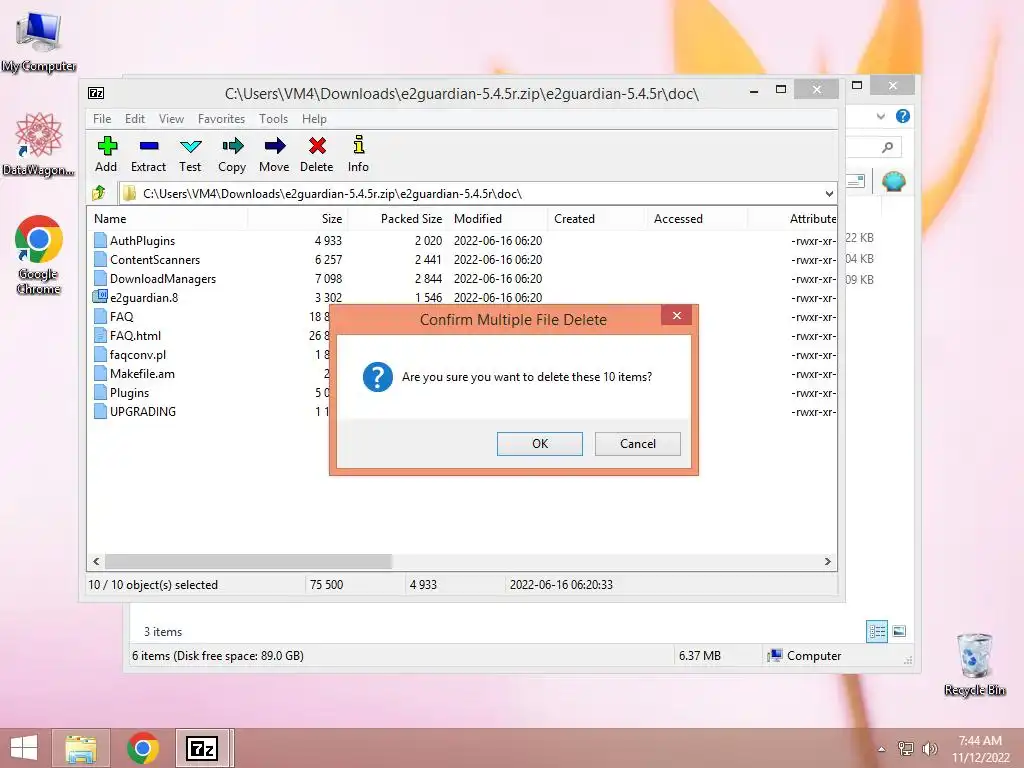Click 7-Zip taskbar button
1024x768 pixels.
[202, 748]
